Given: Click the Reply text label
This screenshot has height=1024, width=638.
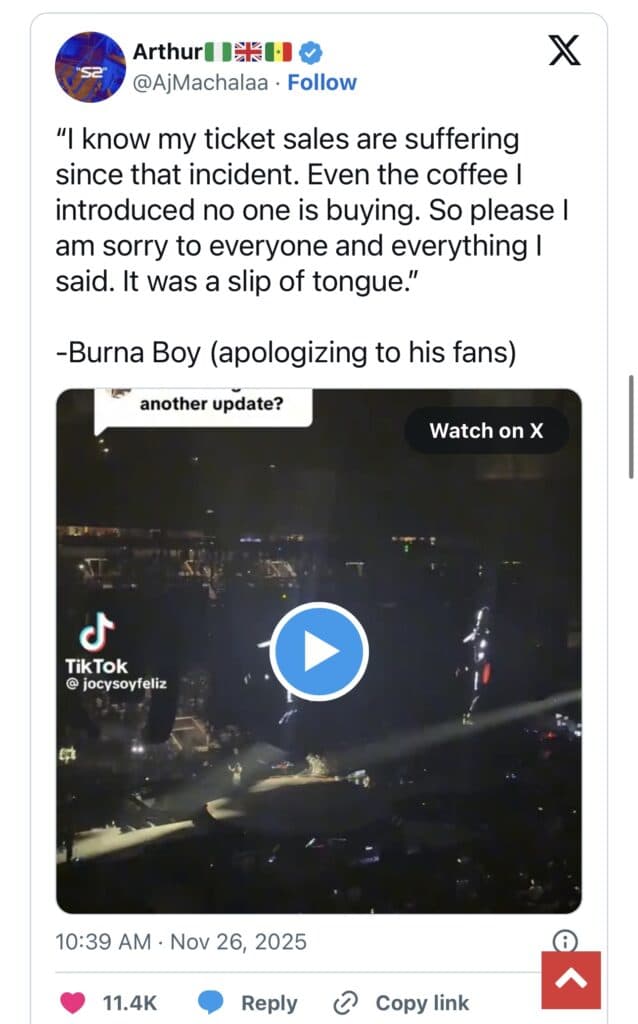Looking at the screenshot, I should [269, 1003].
